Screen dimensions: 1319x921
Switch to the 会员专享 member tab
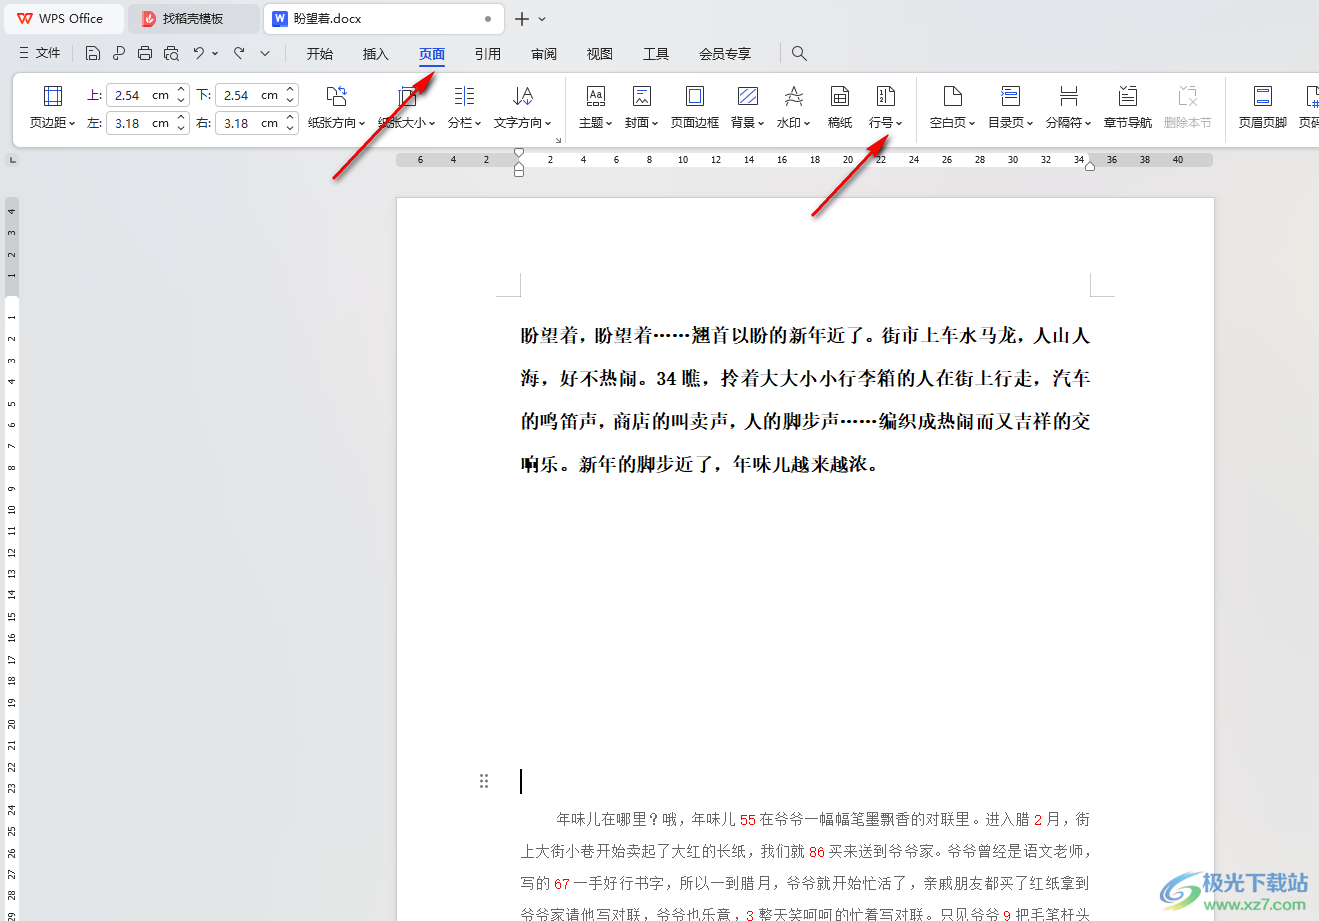pyautogui.click(x=725, y=54)
